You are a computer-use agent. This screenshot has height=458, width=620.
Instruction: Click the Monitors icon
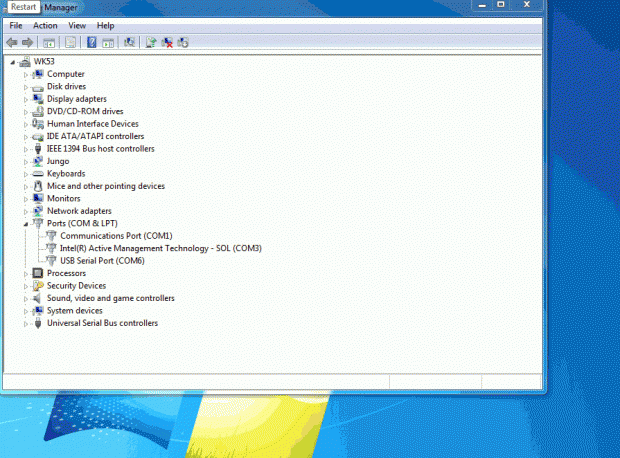click(38, 198)
